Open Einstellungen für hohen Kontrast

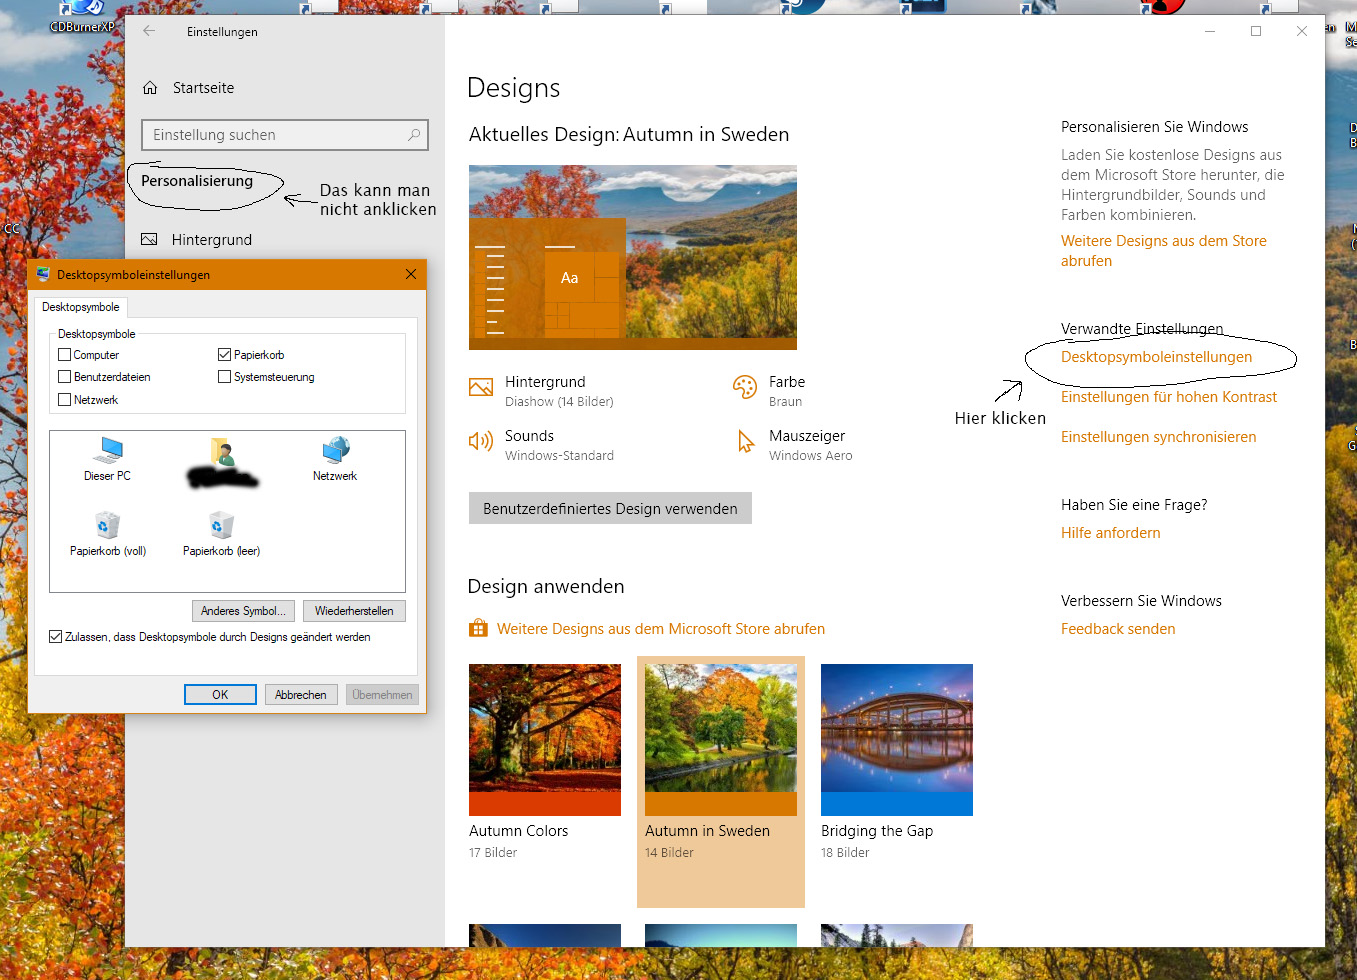[x=1169, y=397]
